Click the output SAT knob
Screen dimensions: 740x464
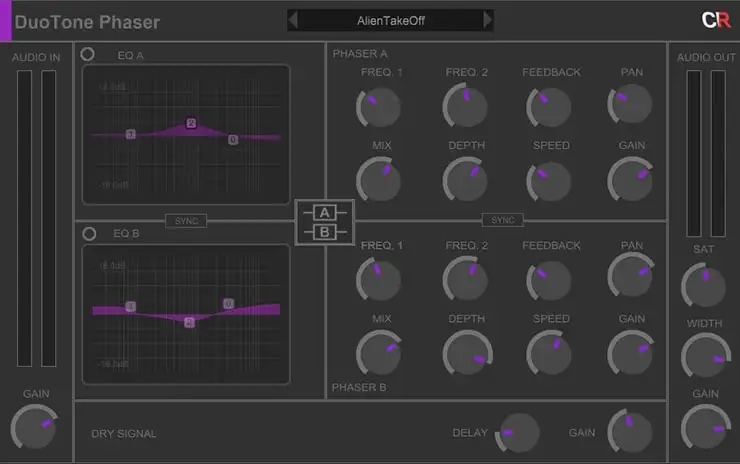point(703,286)
